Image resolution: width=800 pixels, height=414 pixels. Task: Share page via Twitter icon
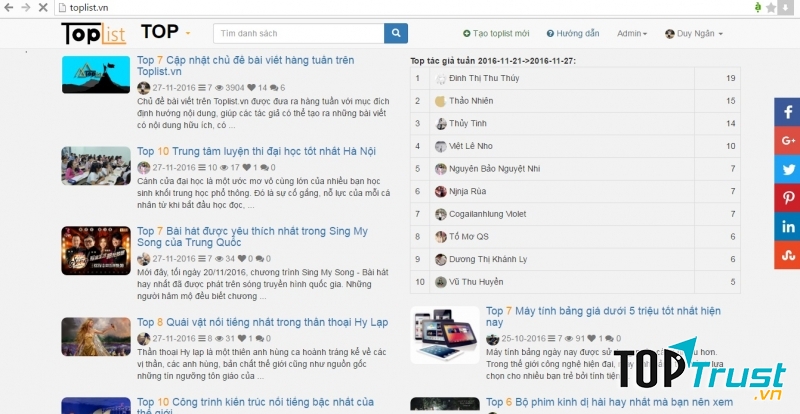pos(787,169)
